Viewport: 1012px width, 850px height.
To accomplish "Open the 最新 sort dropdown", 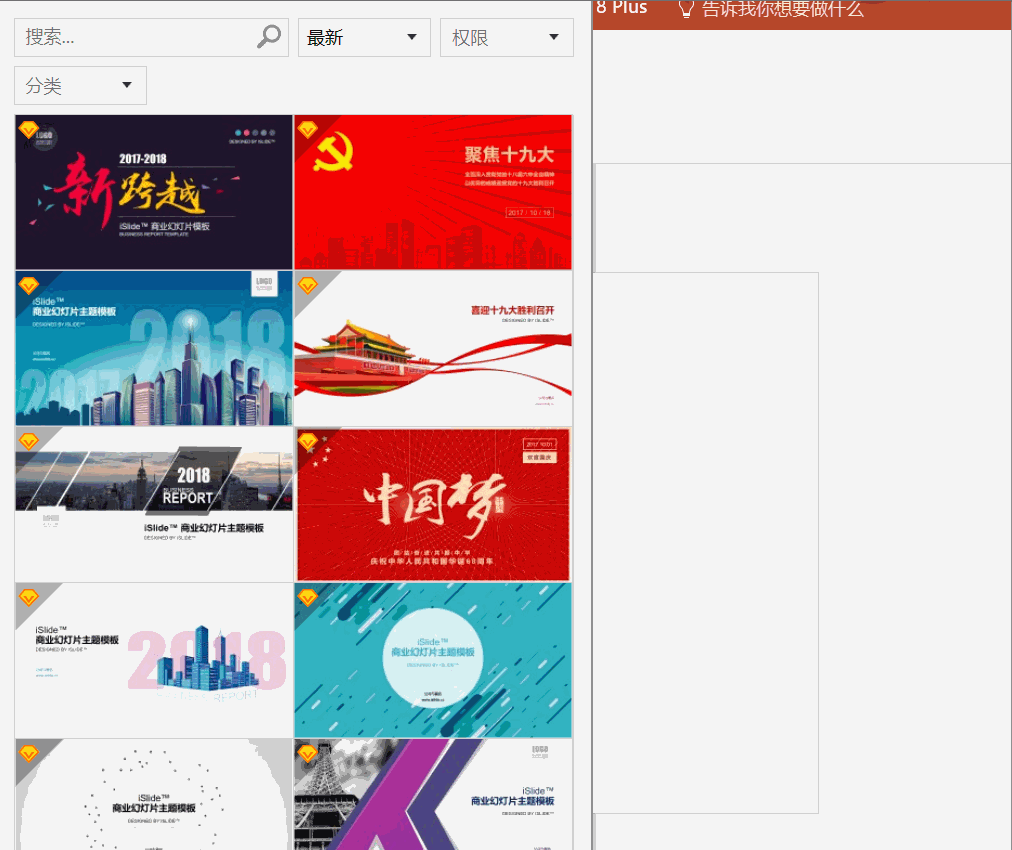I will pos(364,37).
